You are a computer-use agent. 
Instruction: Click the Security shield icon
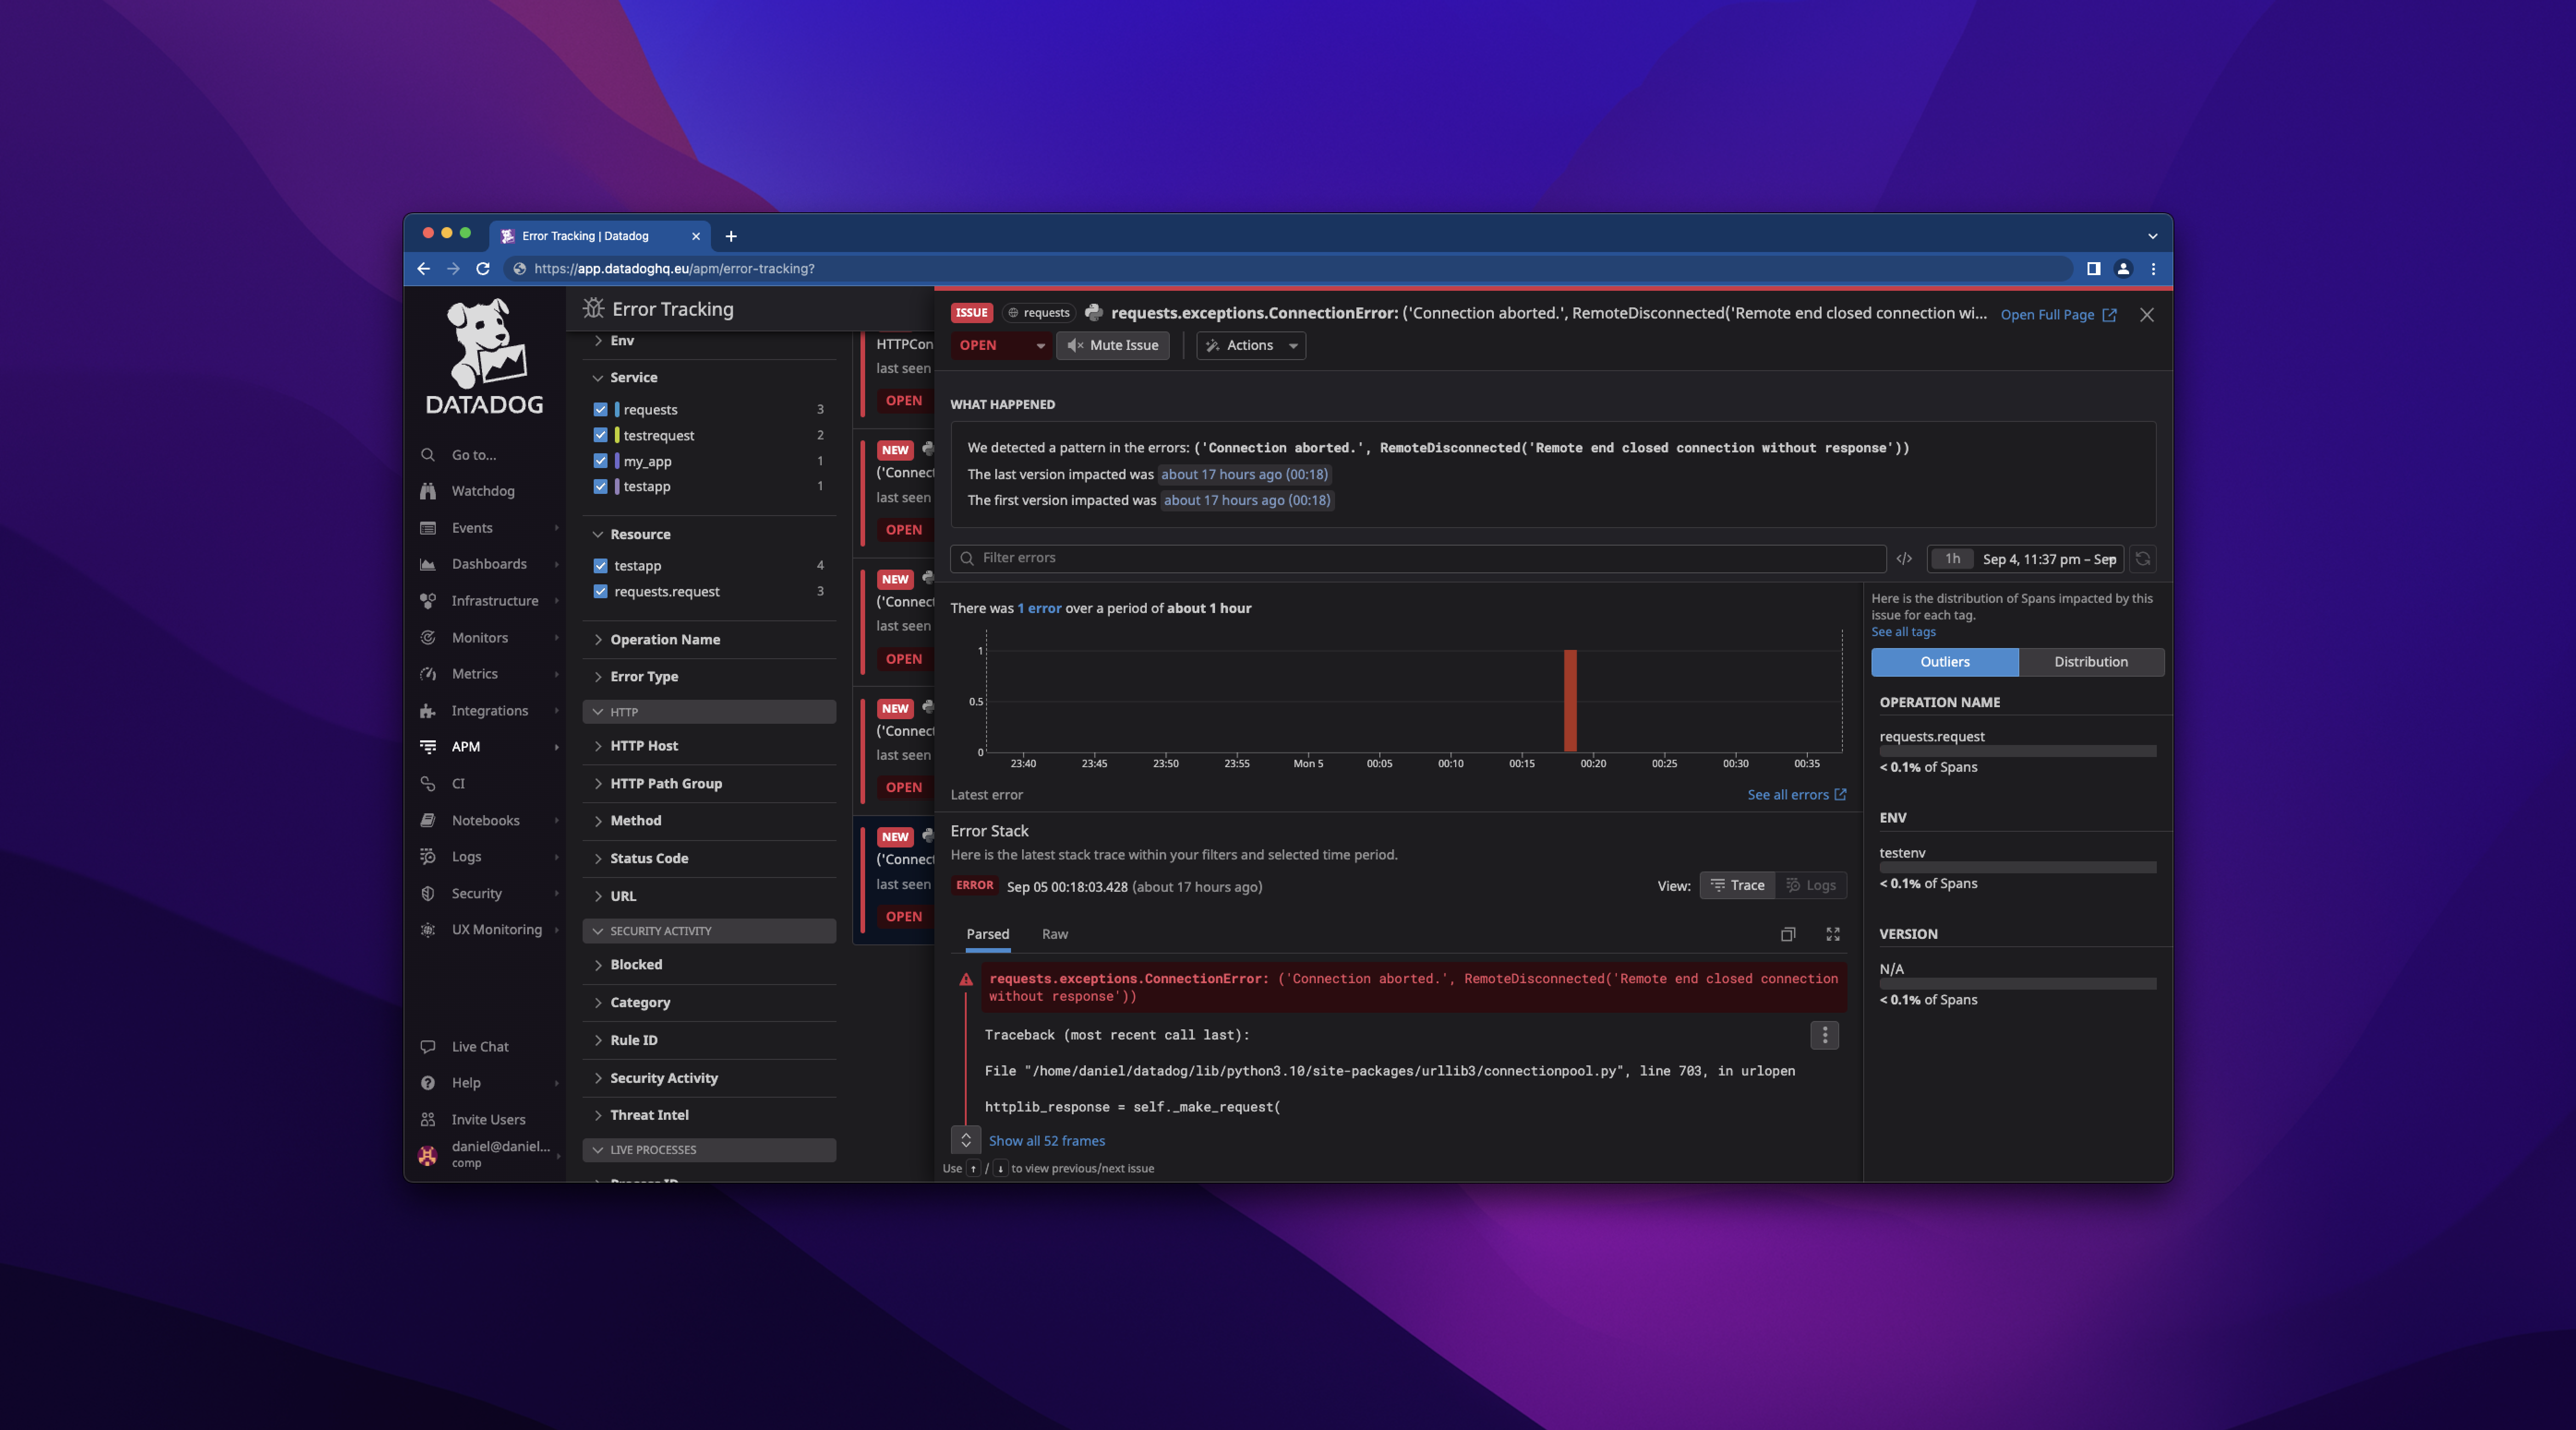click(428, 894)
